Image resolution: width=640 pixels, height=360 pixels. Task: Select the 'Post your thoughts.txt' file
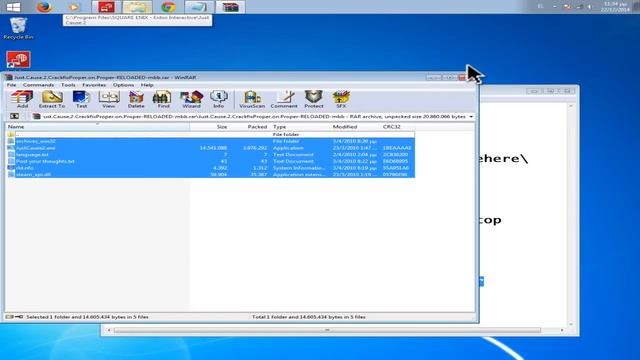click(x=211, y=161)
